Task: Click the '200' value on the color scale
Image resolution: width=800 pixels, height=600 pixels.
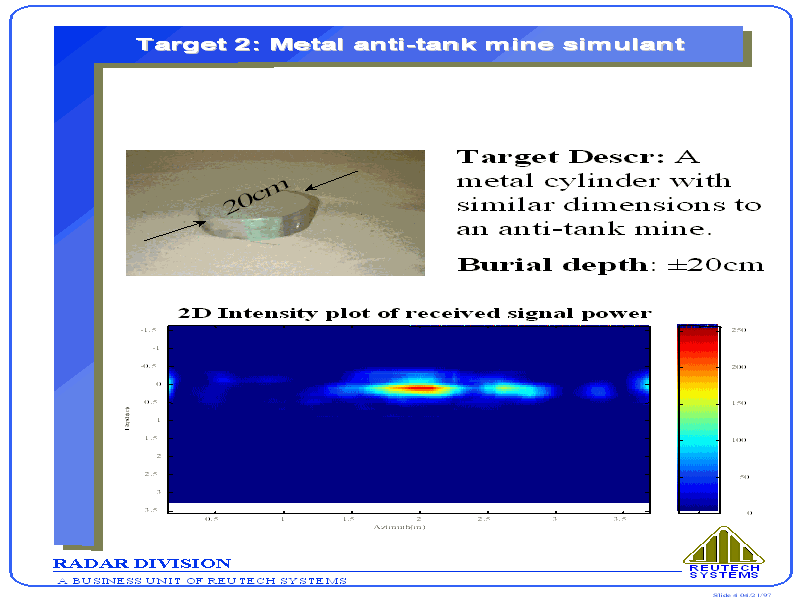Action: tap(739, 367)
